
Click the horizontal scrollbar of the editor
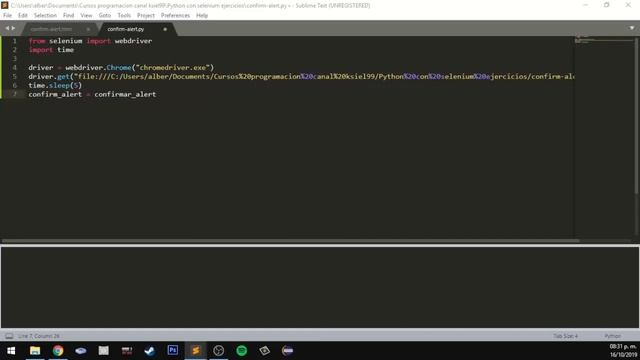coord(291,241)
